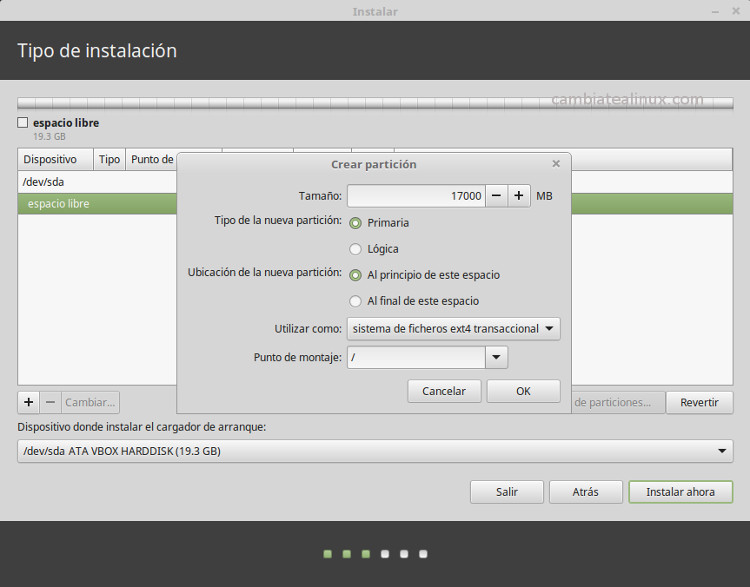Increase partition size with plus stepper
Viewport: 750px width, 587px height.
[518, 196]
